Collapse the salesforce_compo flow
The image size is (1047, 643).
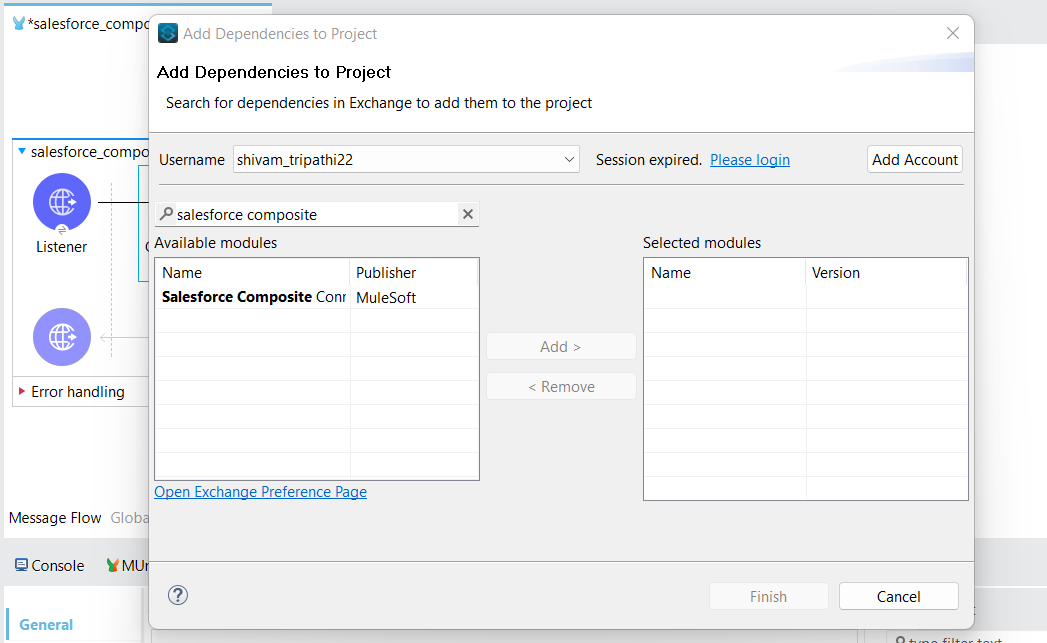point(22,152)
